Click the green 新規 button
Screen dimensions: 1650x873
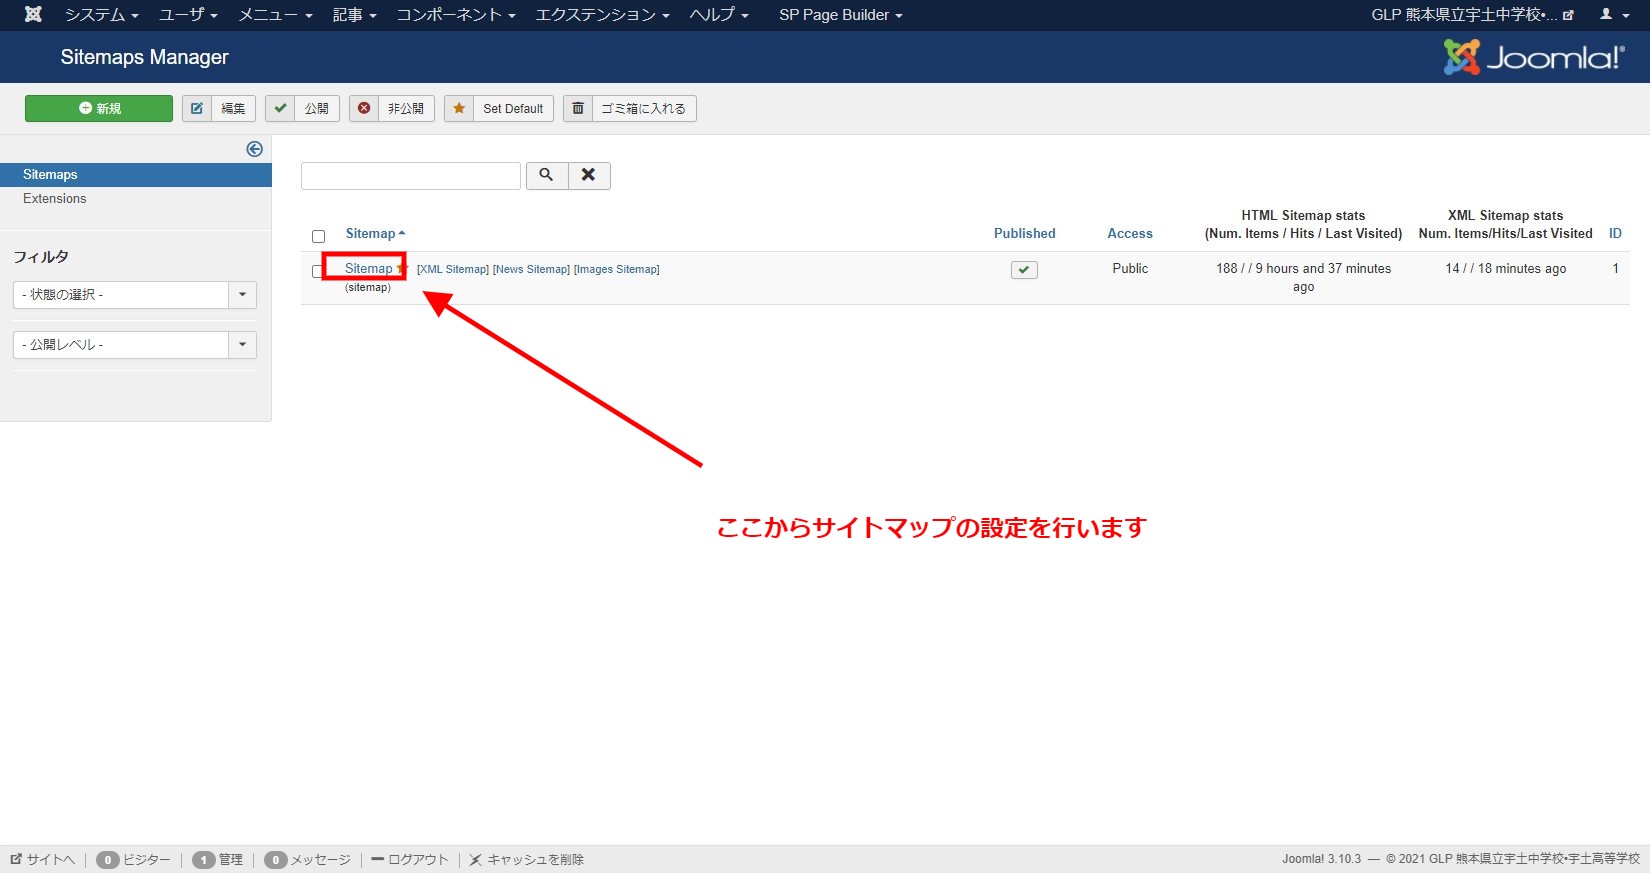pos(99,108)
